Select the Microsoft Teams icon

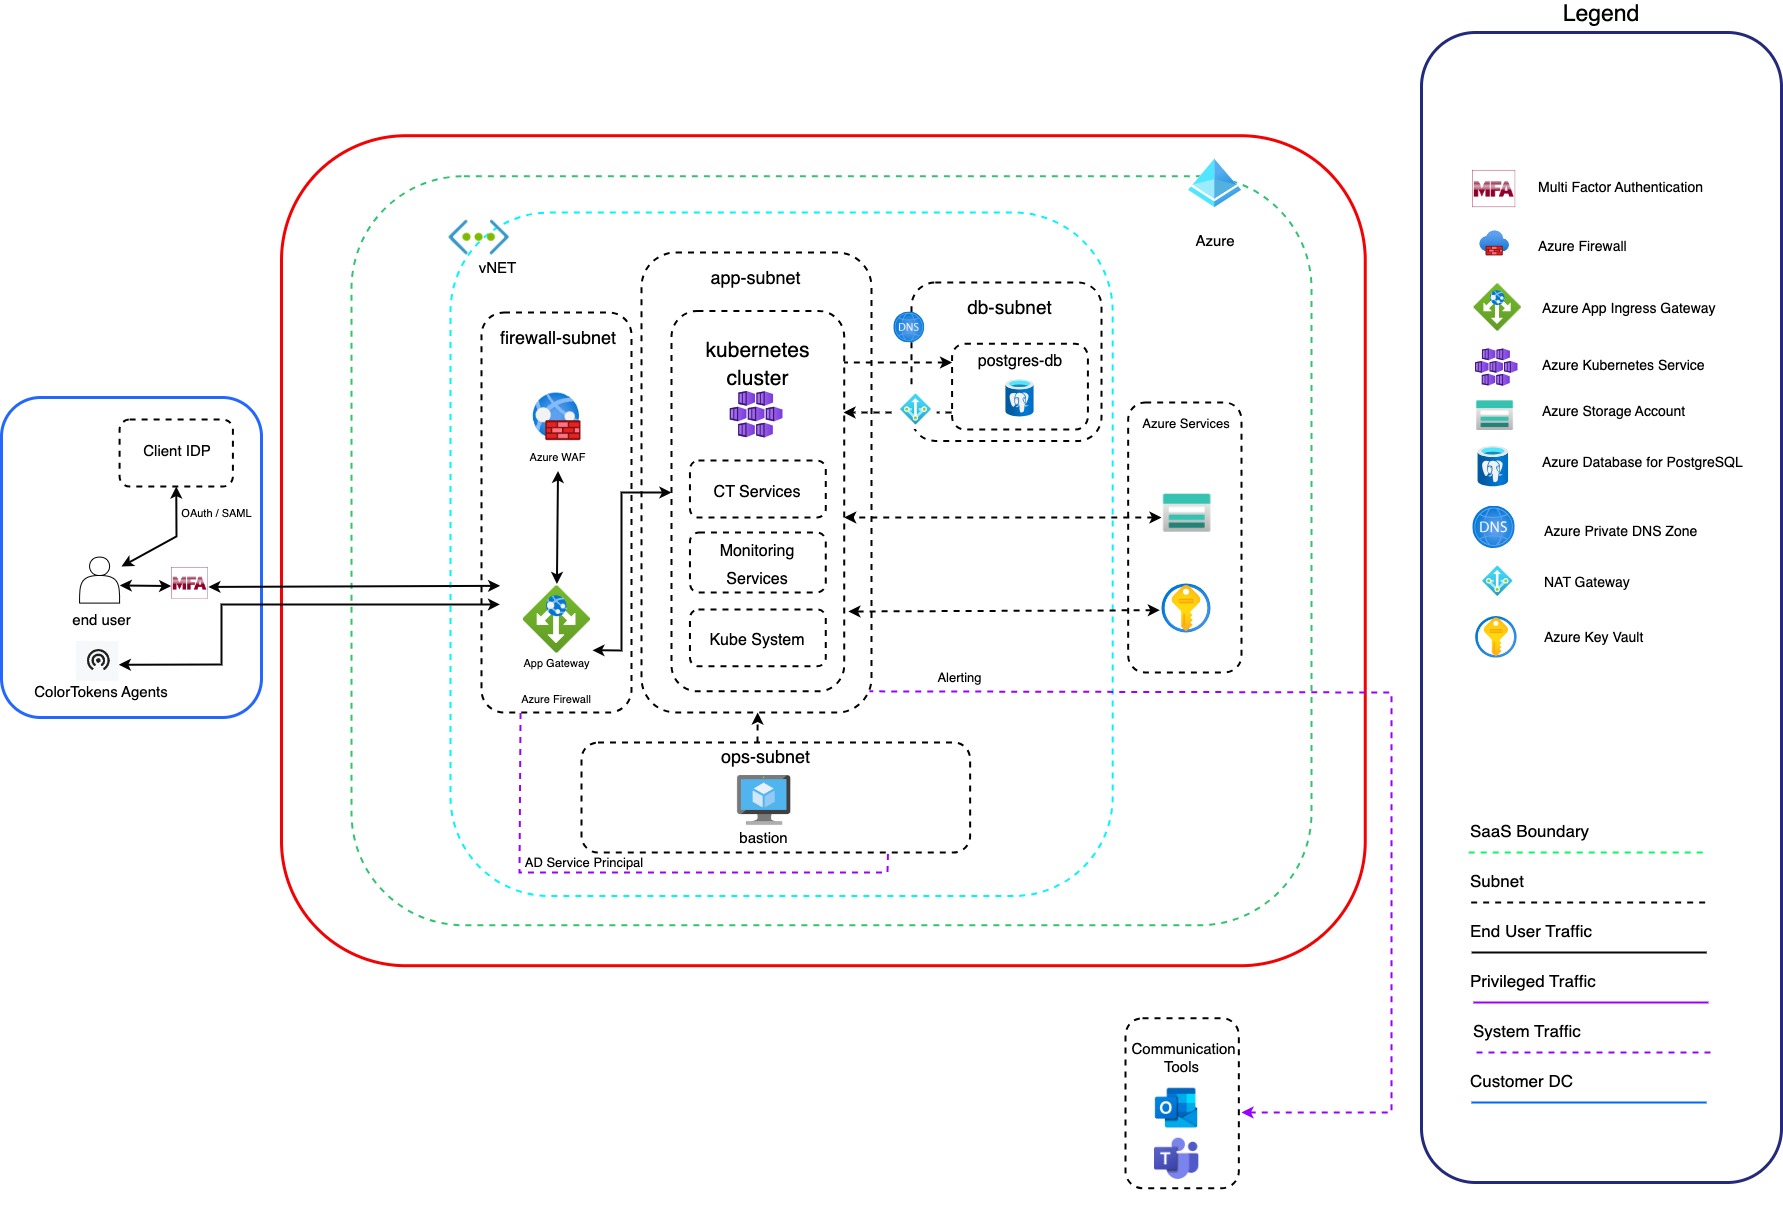1176,1158
